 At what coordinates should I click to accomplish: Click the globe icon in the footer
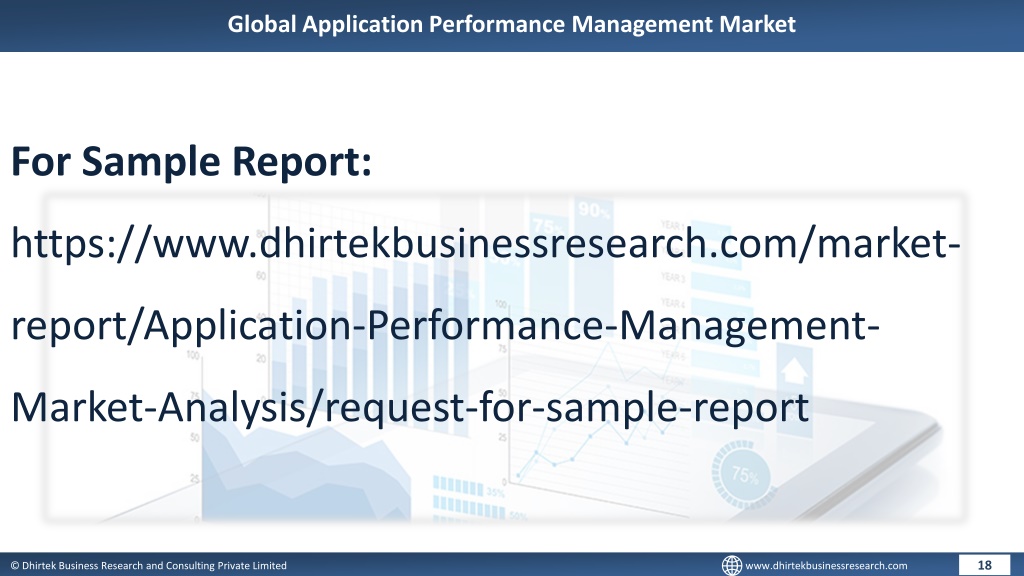point(731,566)
